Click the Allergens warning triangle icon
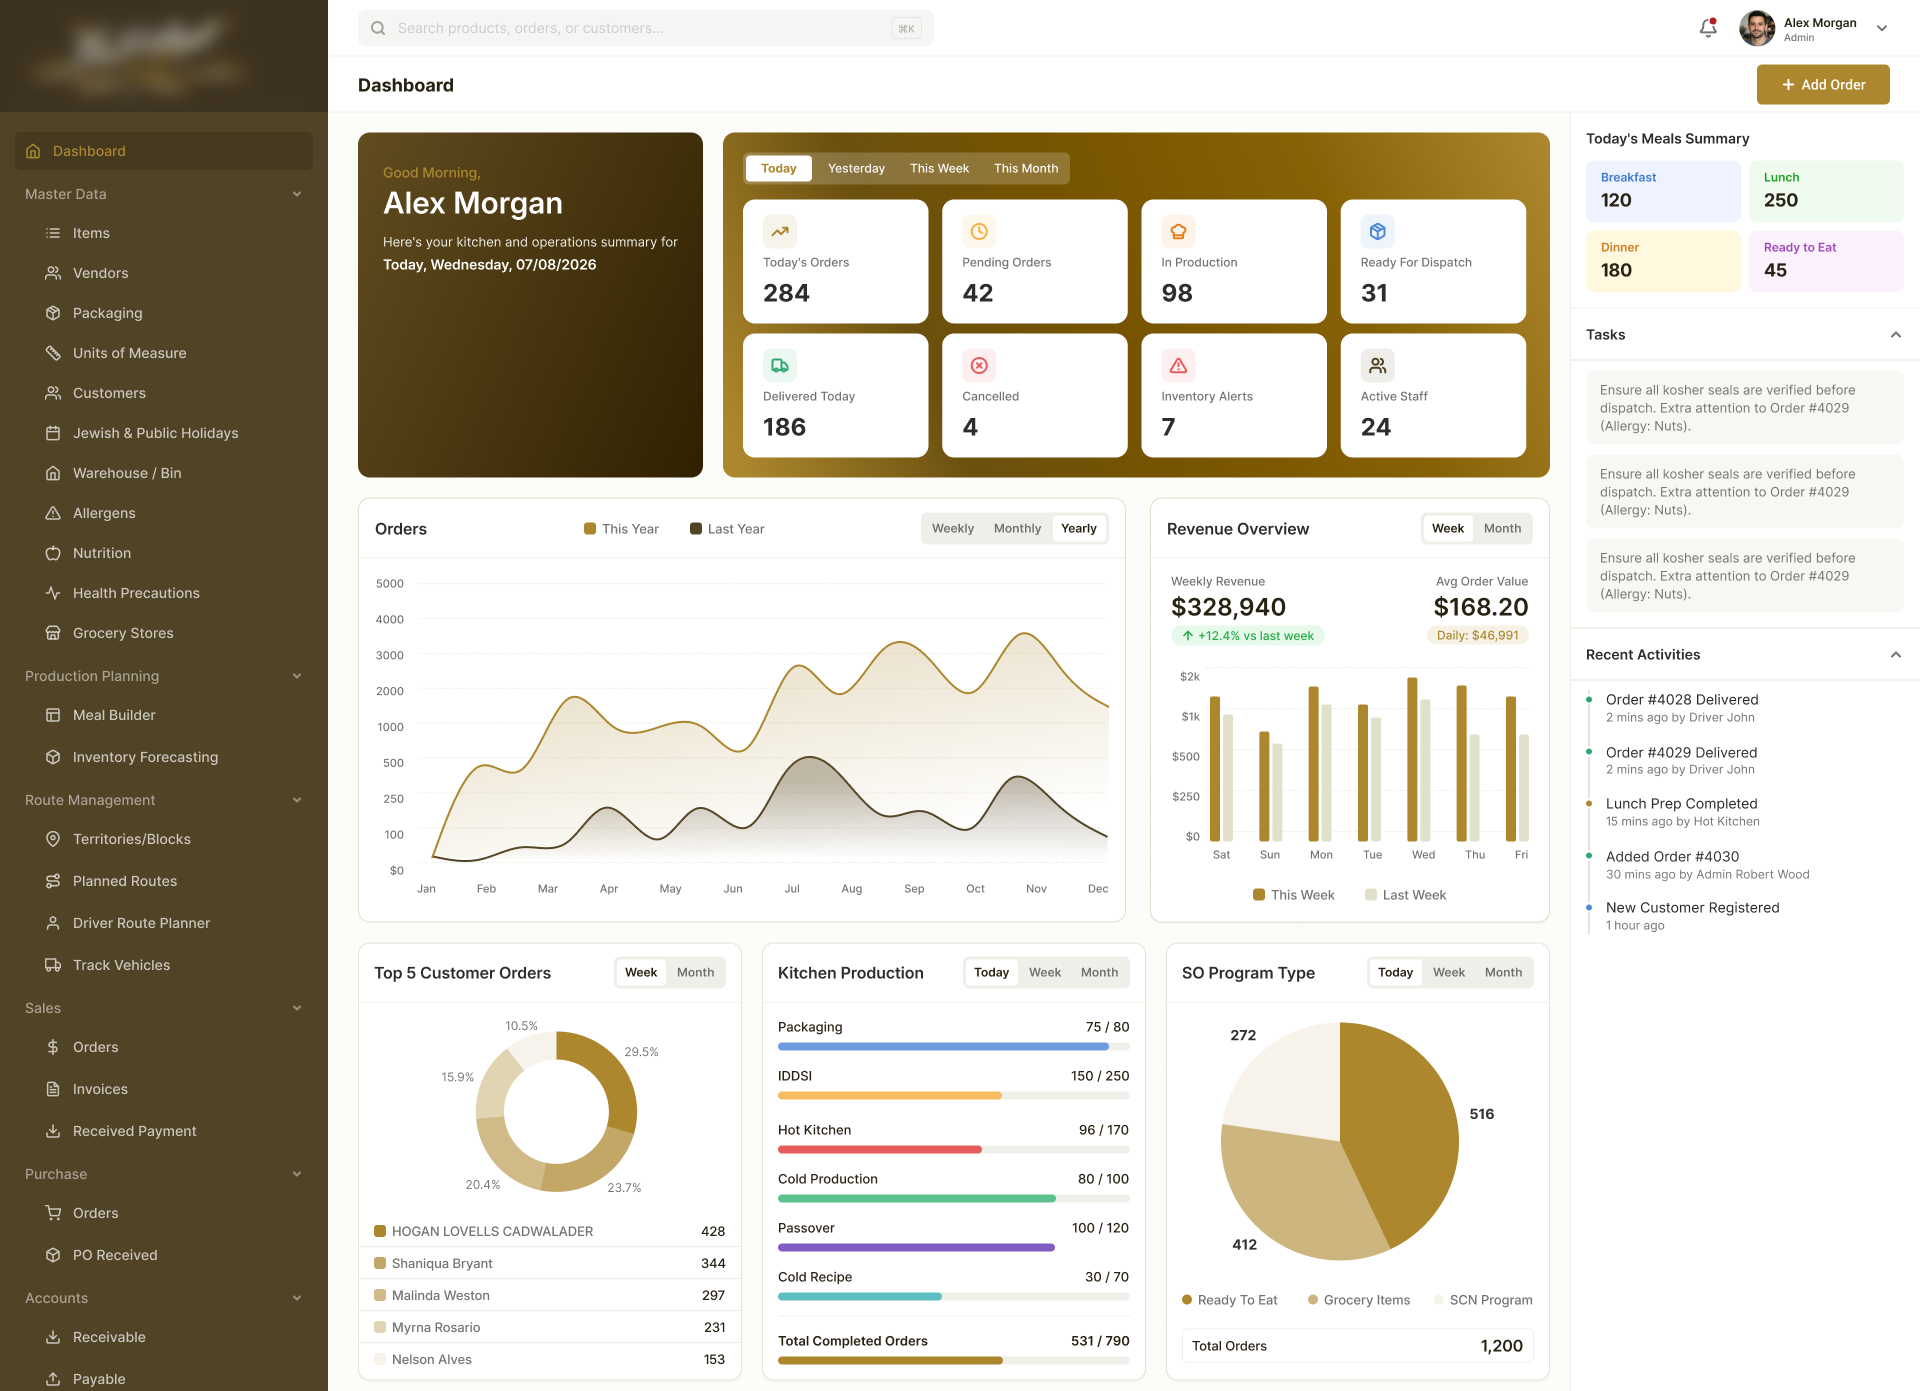 53,513
